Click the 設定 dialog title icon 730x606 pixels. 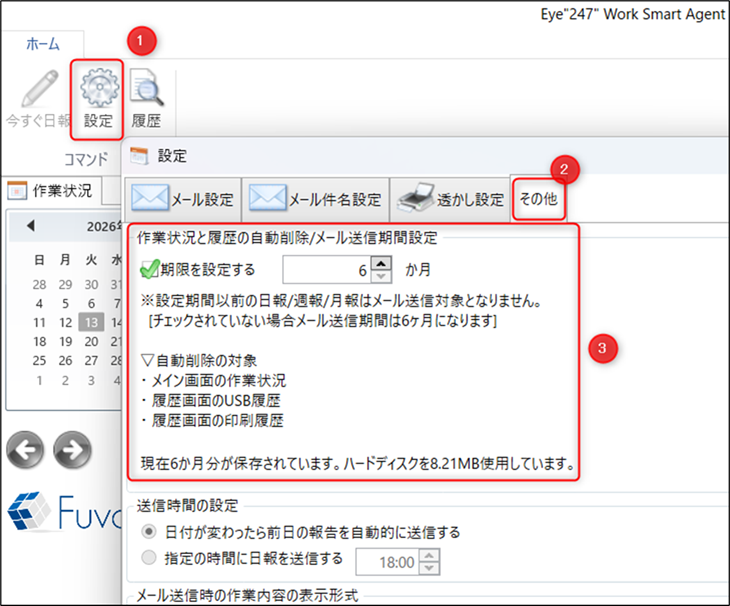140,156
